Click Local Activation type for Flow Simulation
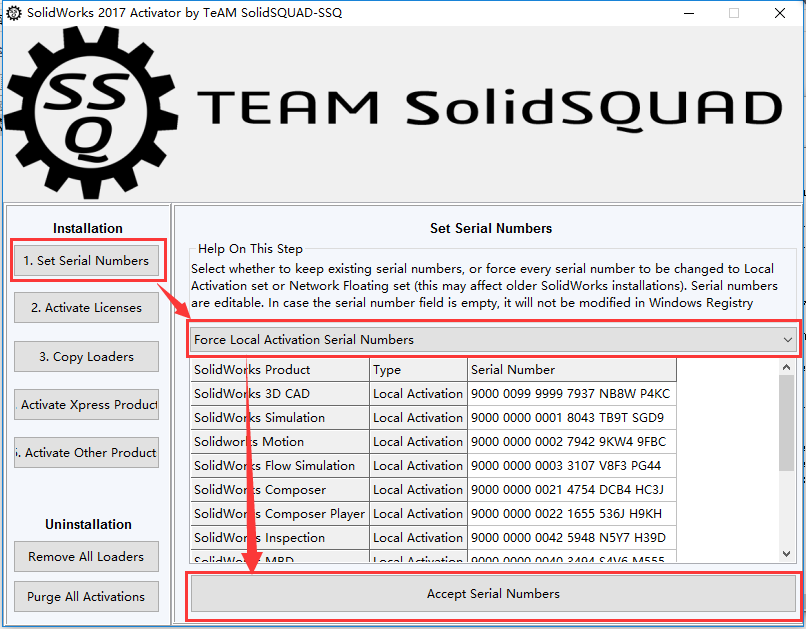Screen dimensions: 806x629 tap(418, 466)
